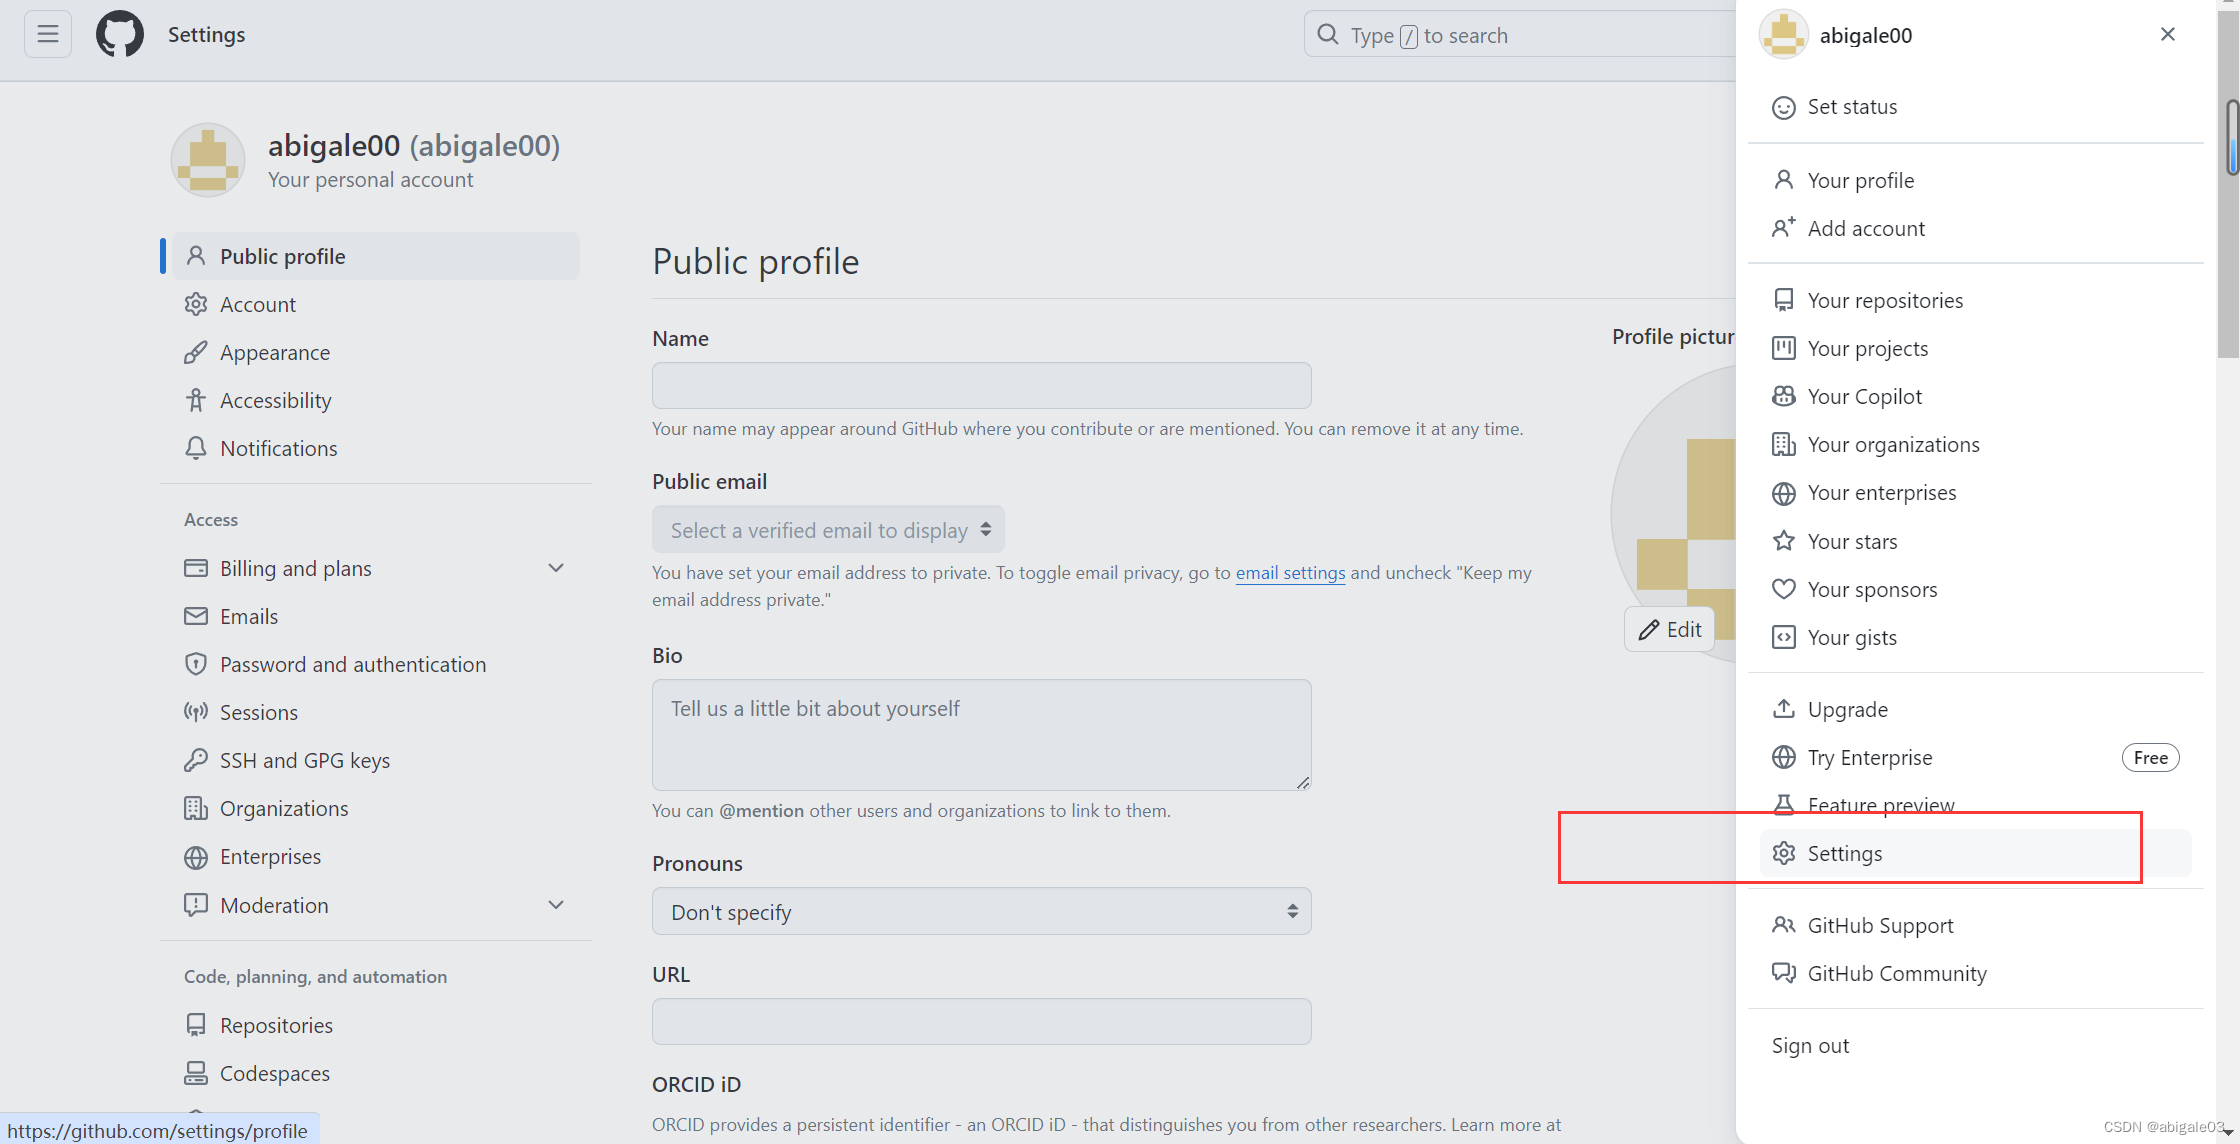
Task: Open Password and authentication via shield icon
Action: [x=196, y=664]
